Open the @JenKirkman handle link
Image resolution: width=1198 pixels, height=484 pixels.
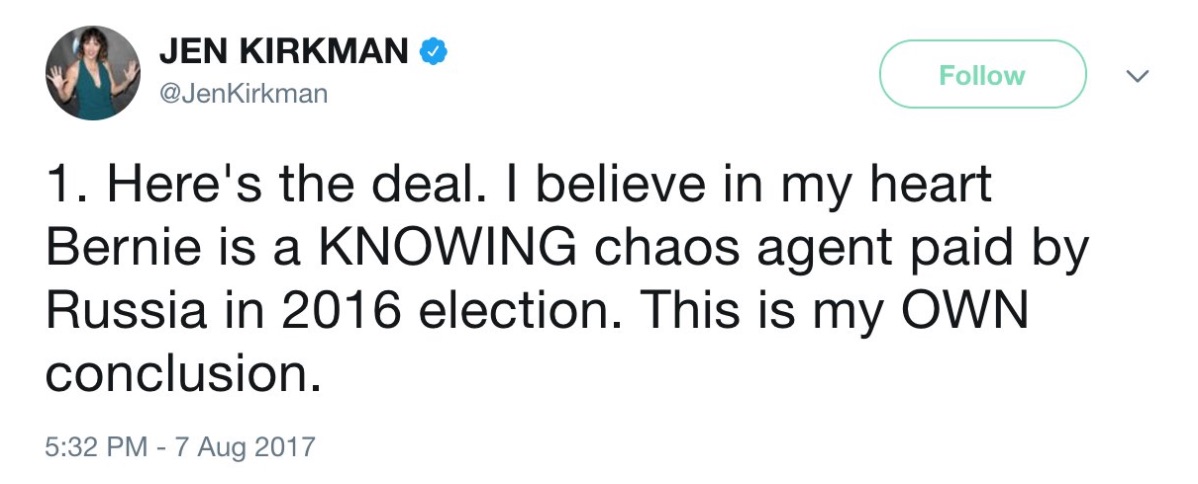[245, 93]
